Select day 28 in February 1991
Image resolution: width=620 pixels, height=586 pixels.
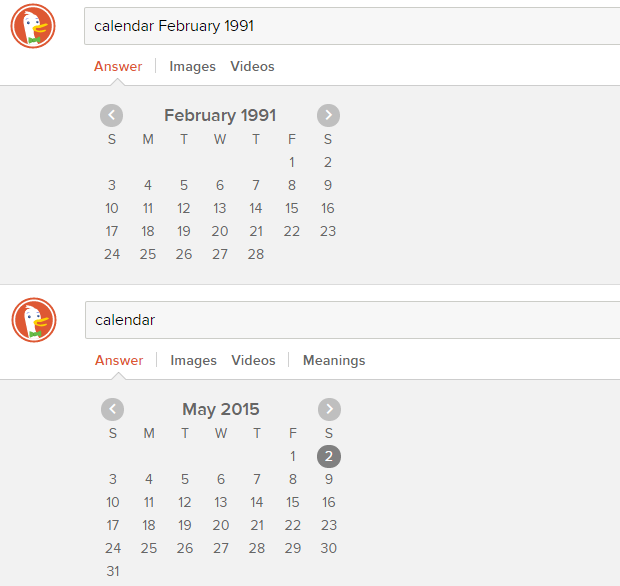pos(256,254)
